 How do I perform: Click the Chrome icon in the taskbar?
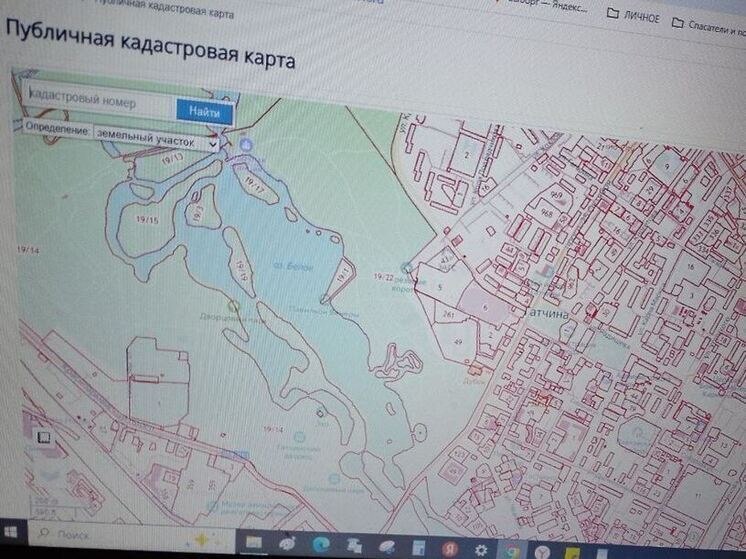511,551
